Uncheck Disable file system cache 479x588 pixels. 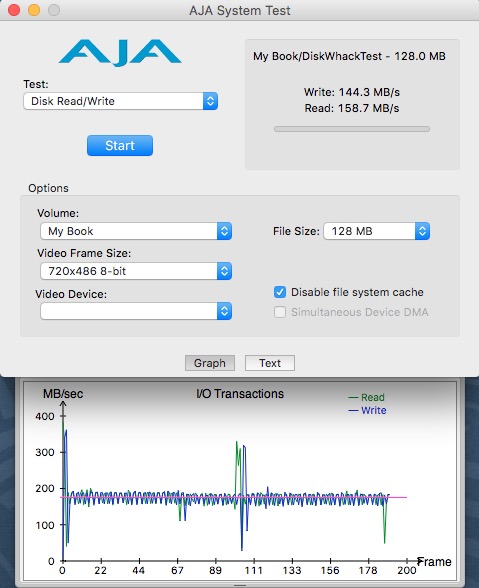280,292
